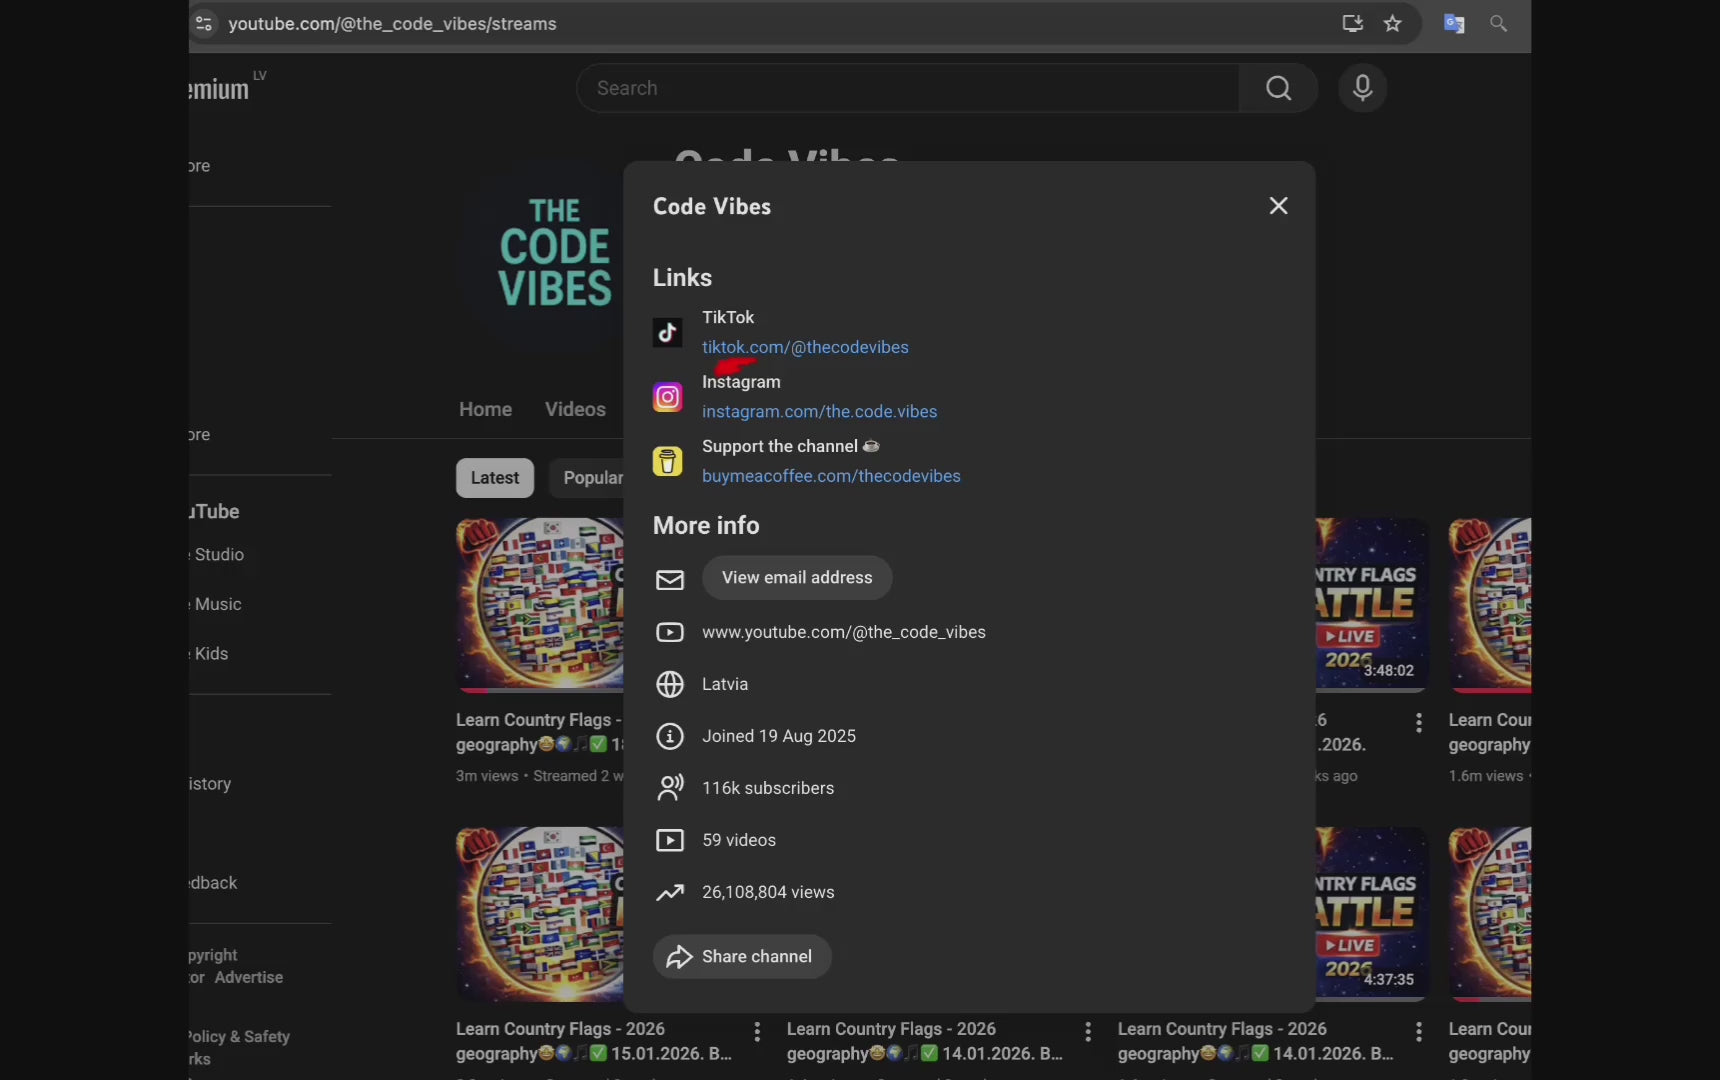The width and height of the screenshot is (1720, 1080).
Task: Click install app icon in address bar
Action: [x=1352, y=24]
